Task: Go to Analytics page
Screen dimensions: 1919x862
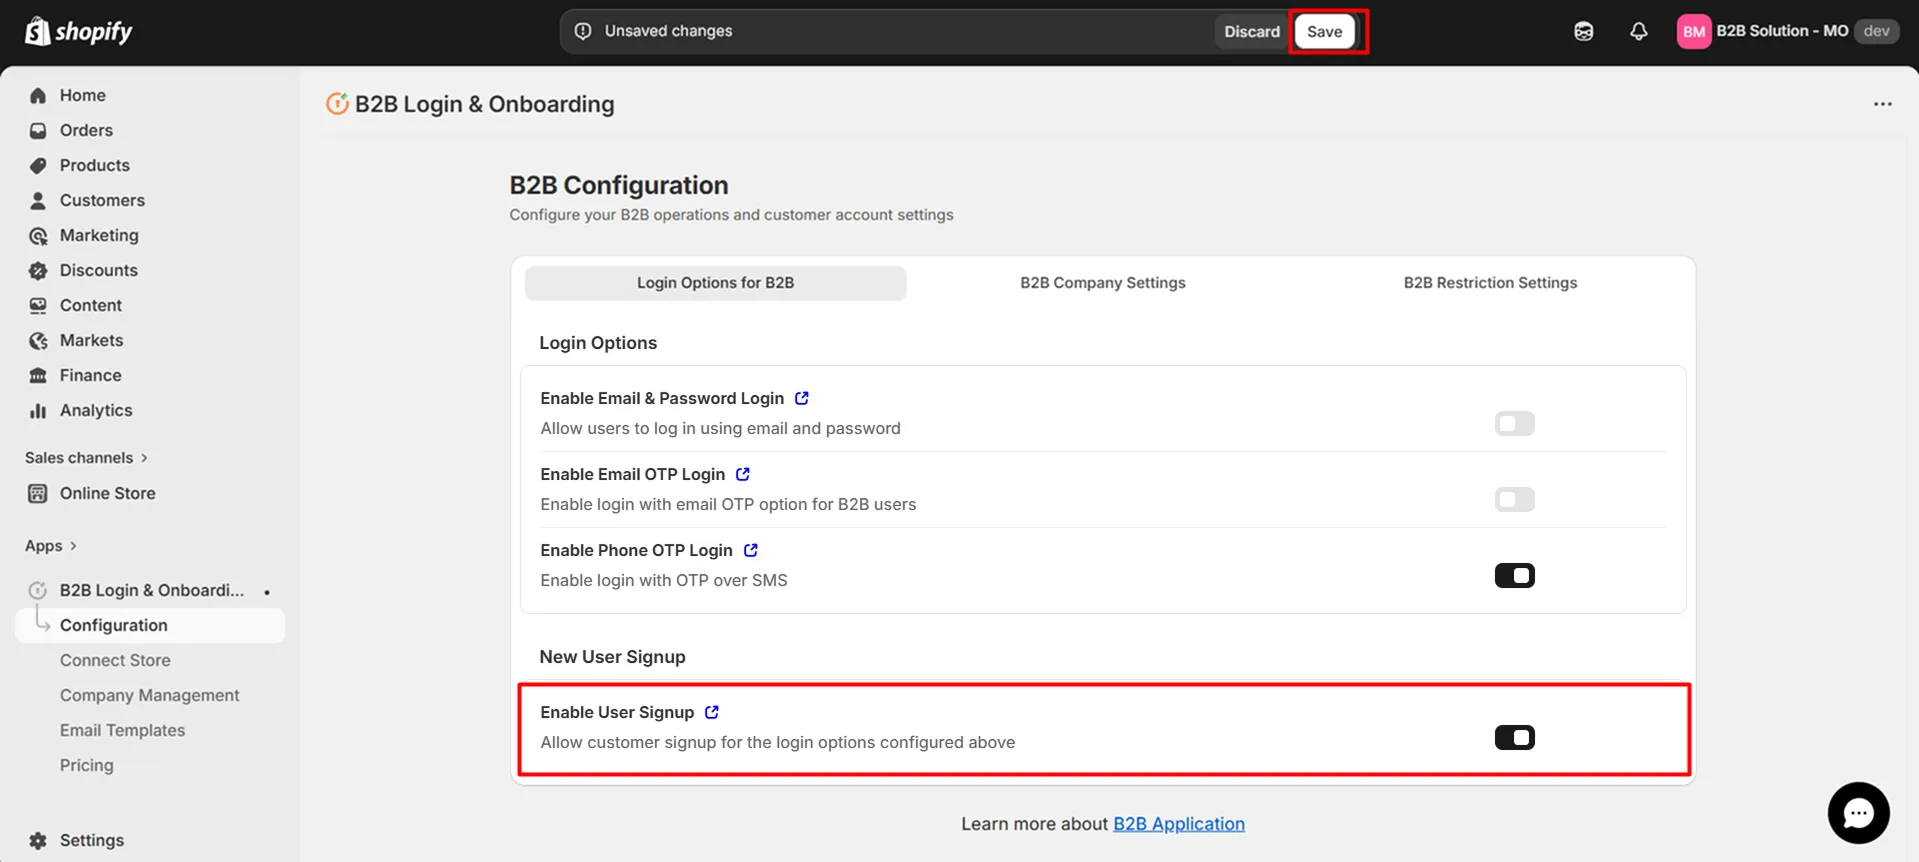Action: (95, 410)
